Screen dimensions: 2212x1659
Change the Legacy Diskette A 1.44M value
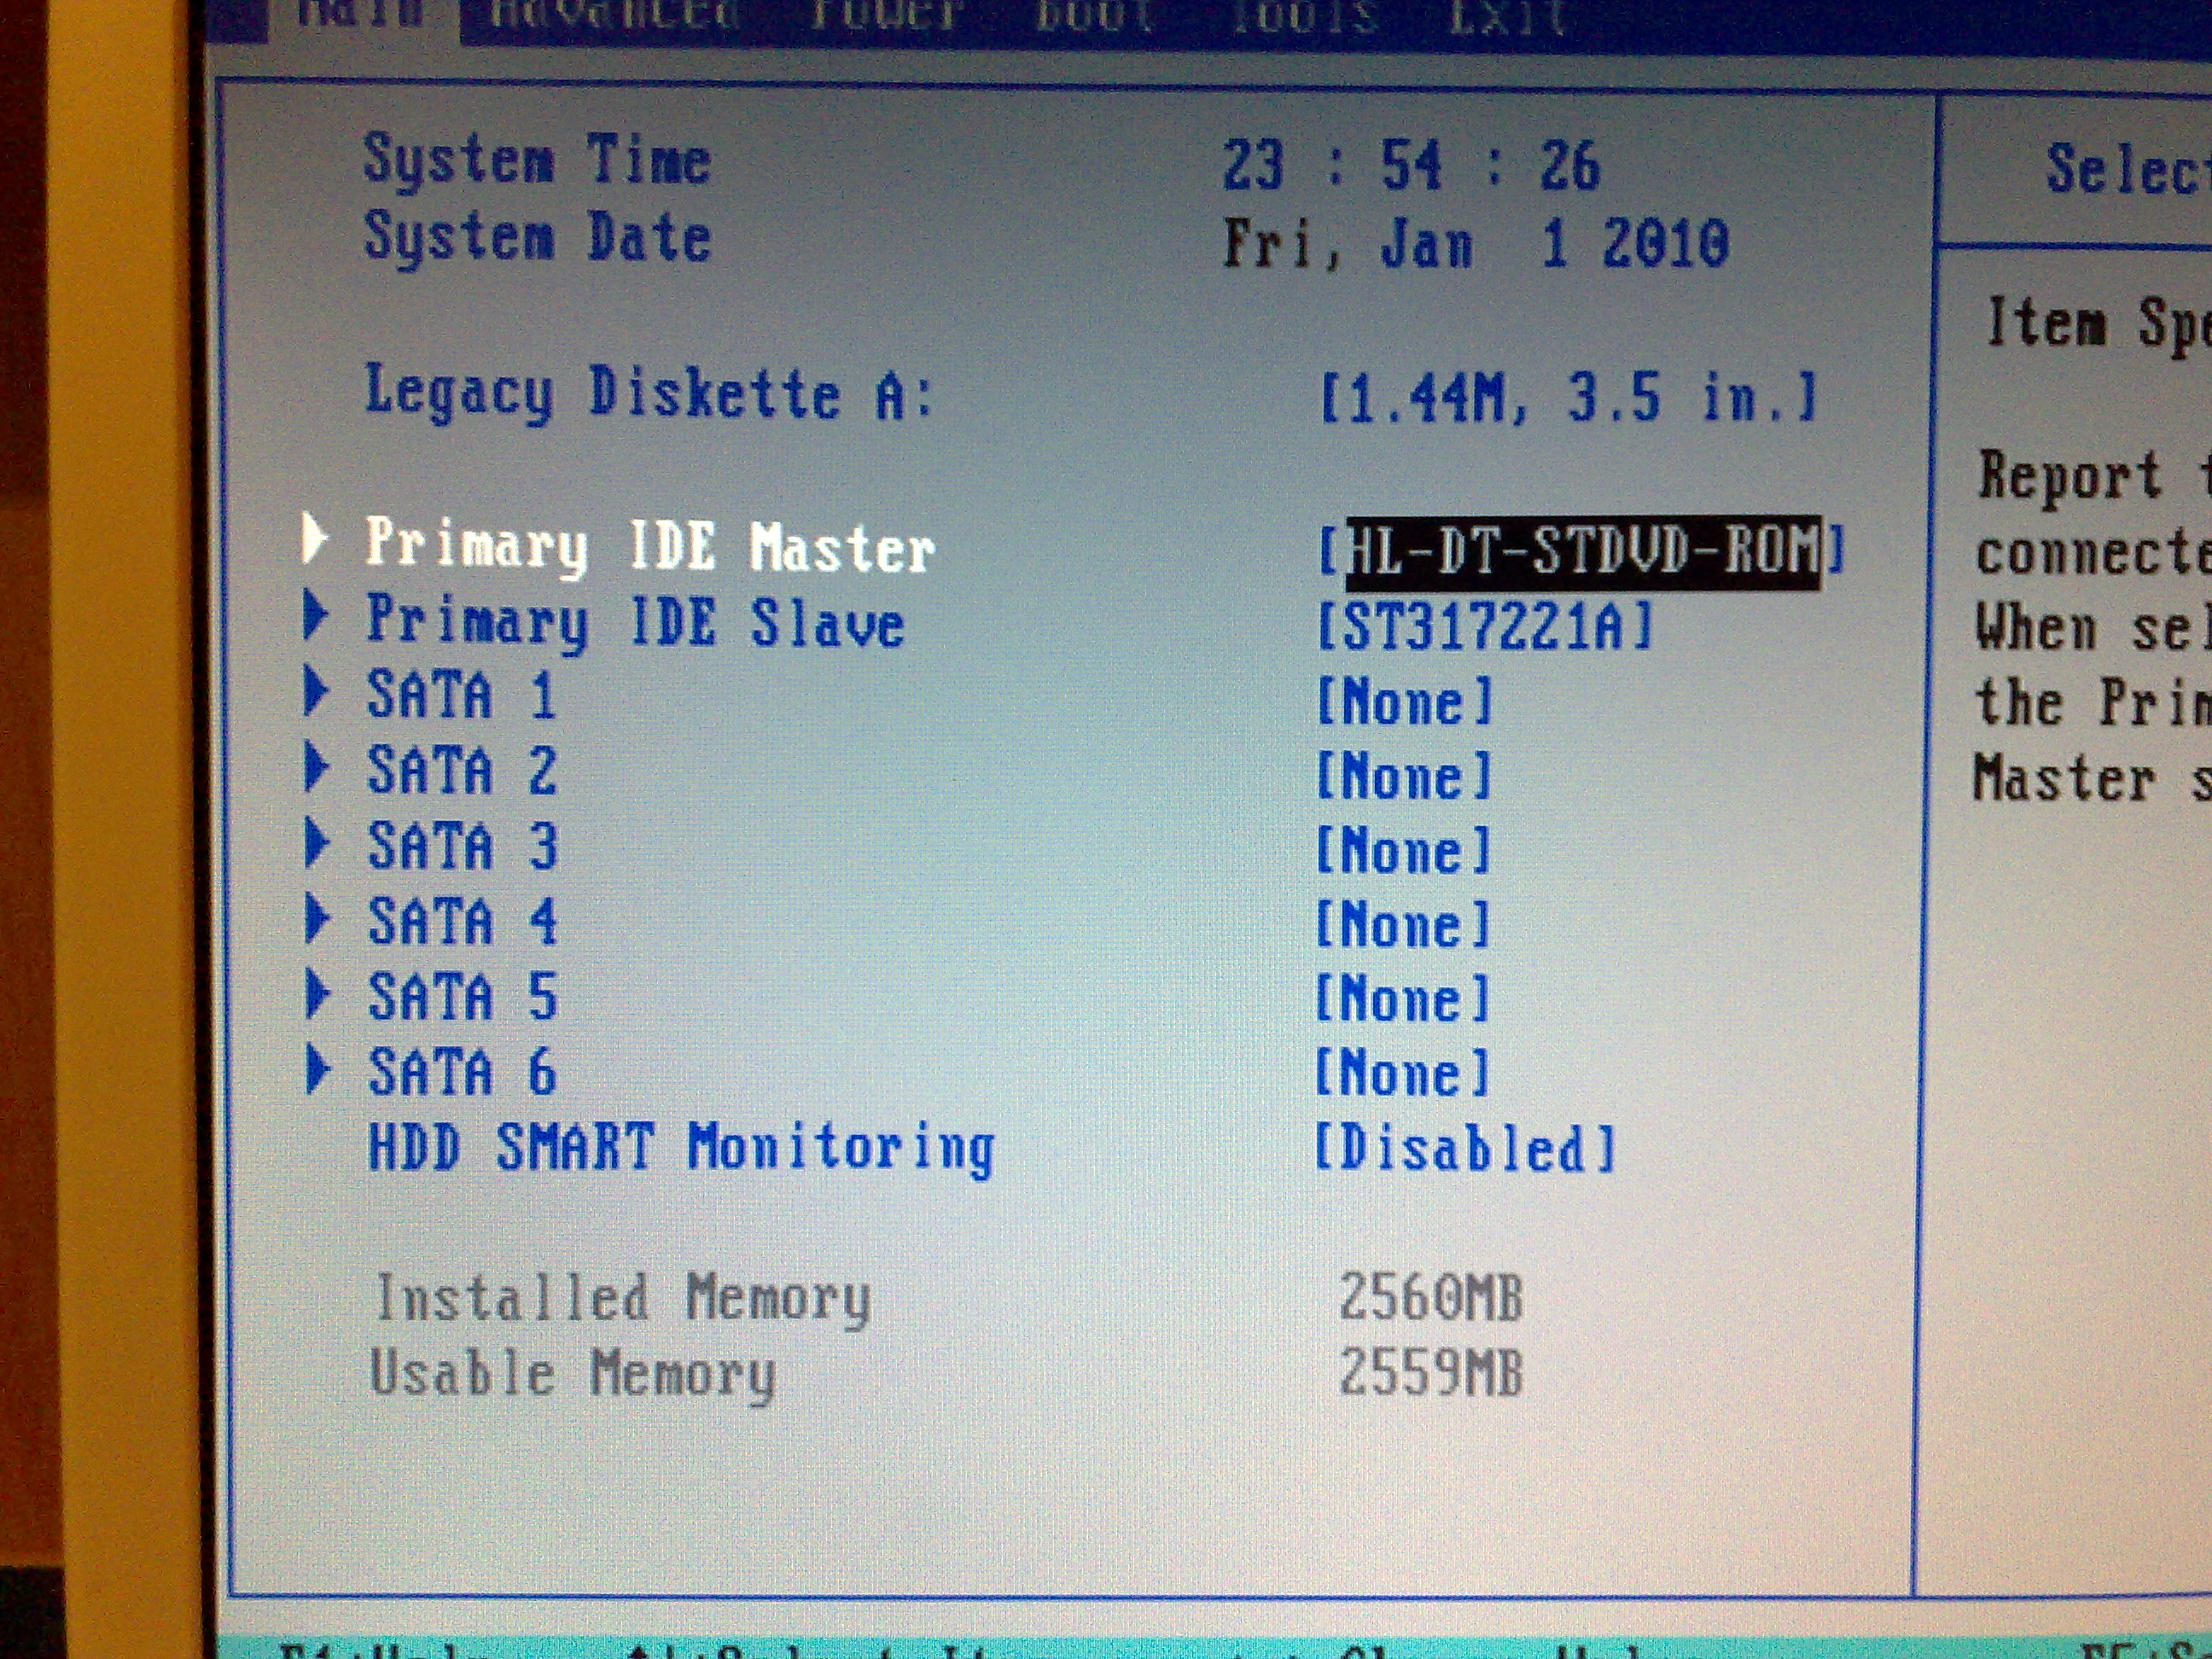[x=1569, y=398]
